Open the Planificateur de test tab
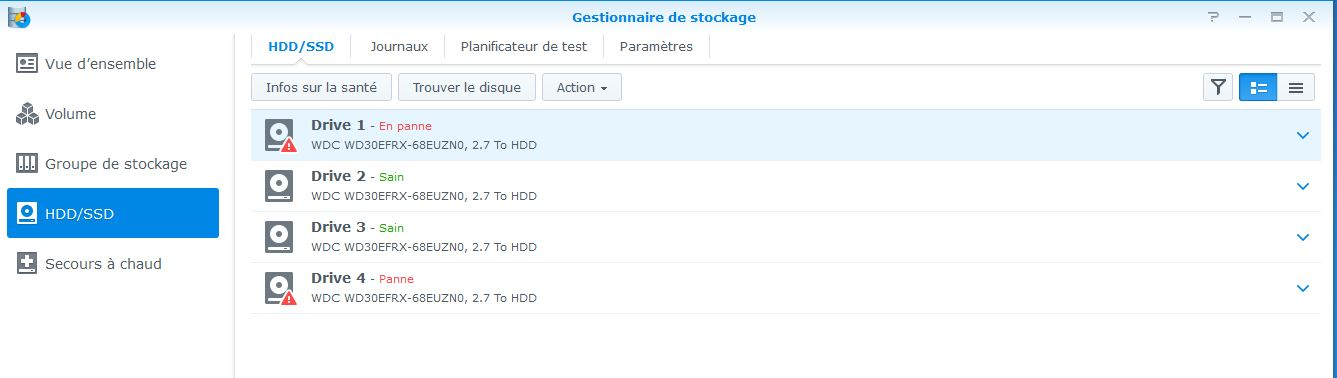 pyautogui.click(x=524, y=46)
